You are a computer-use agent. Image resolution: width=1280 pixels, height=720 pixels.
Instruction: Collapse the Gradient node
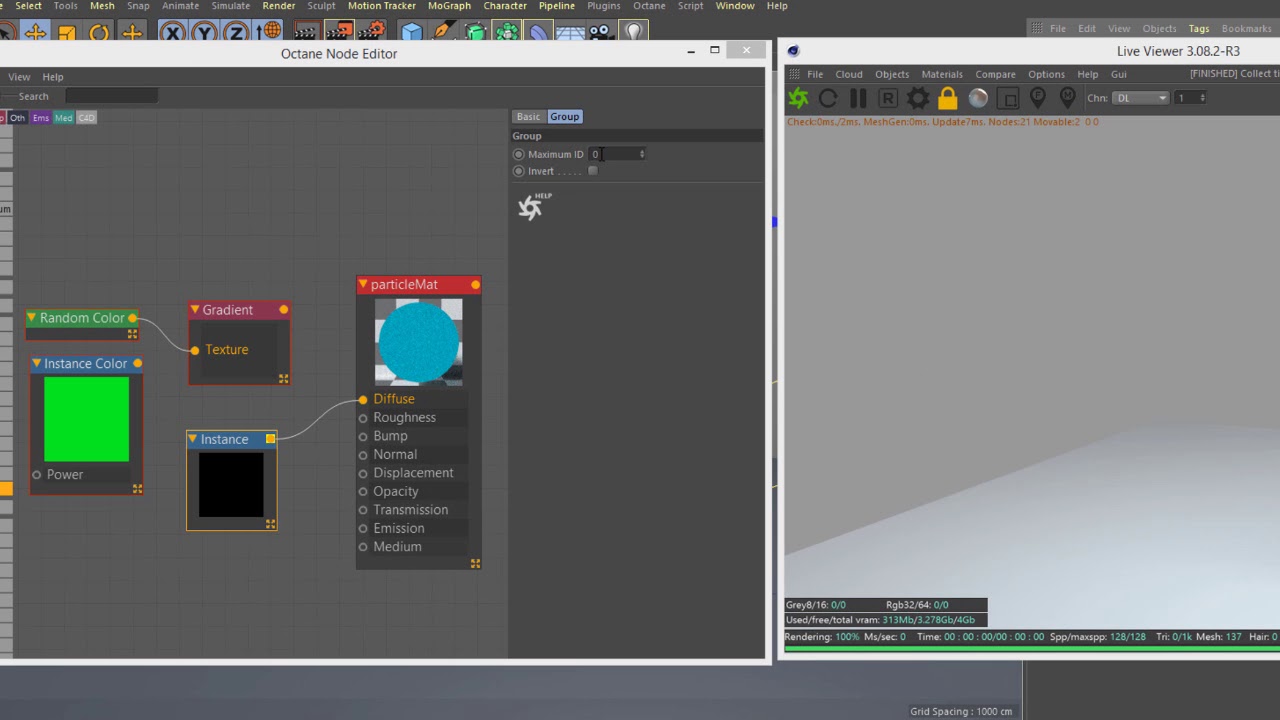195,310
